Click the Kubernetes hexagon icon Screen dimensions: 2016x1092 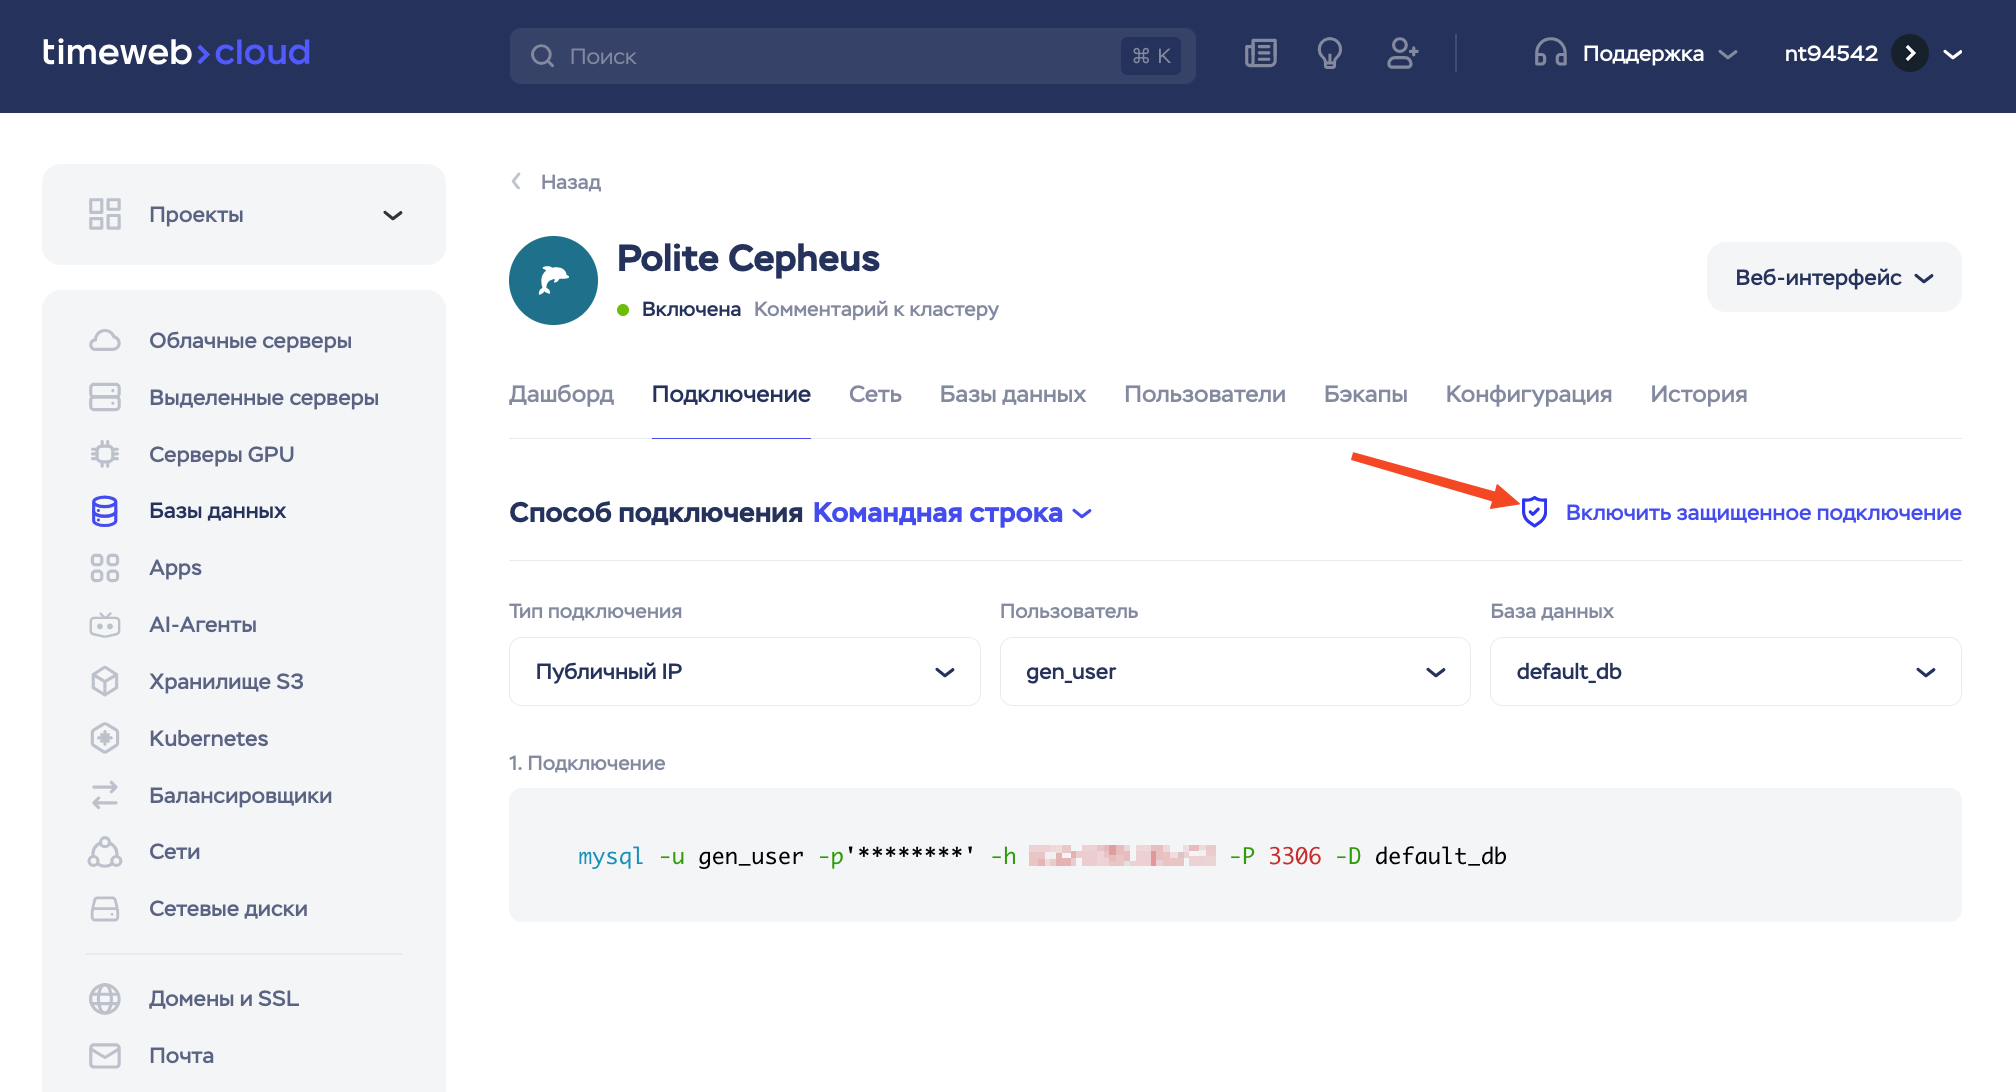[x=105, y=738]
